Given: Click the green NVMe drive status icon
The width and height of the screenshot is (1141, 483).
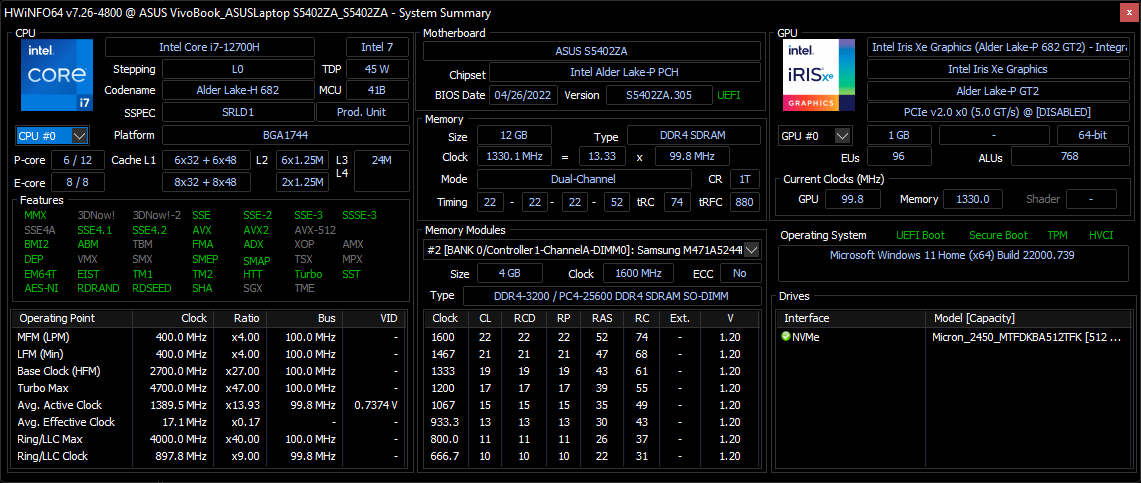Looking at the screenshot, I should pos(786,337).
